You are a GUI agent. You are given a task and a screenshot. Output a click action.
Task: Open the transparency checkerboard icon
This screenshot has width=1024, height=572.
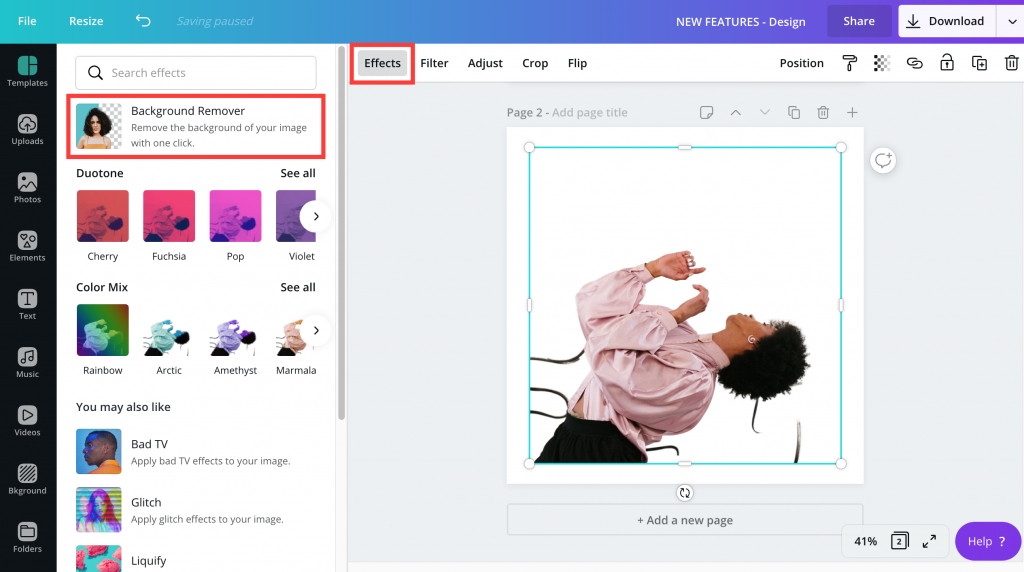coord(881,63)
